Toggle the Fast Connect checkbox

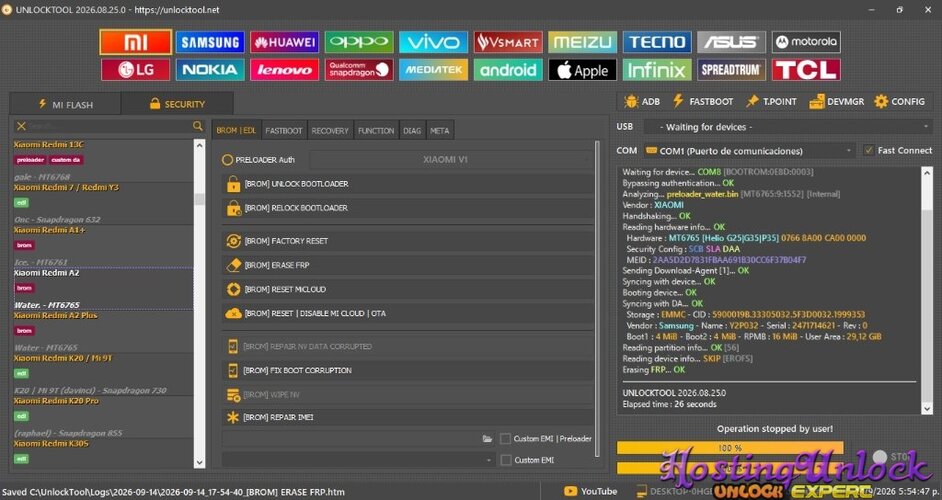pos(868,150)
